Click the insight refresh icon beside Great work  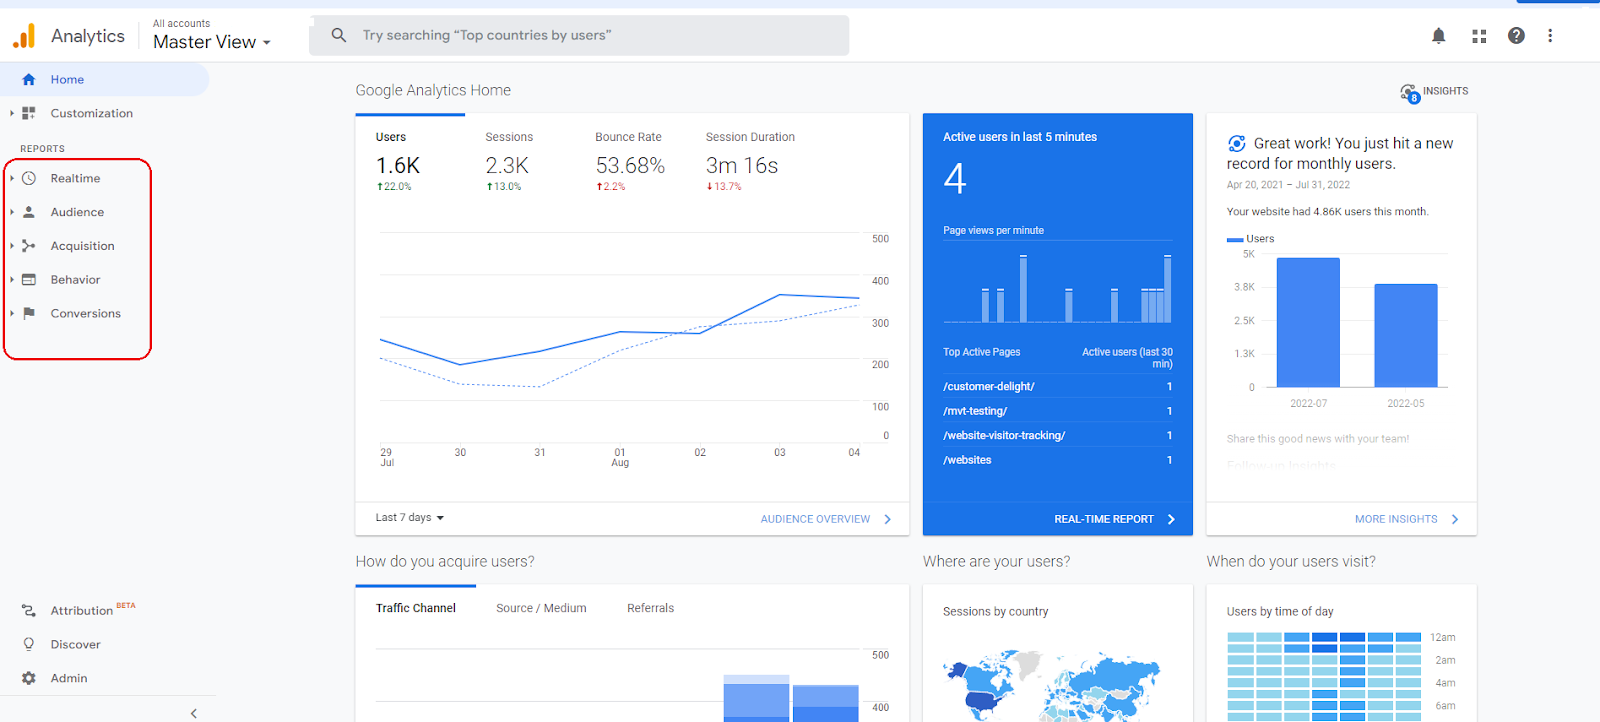[x=1237, y=144]
